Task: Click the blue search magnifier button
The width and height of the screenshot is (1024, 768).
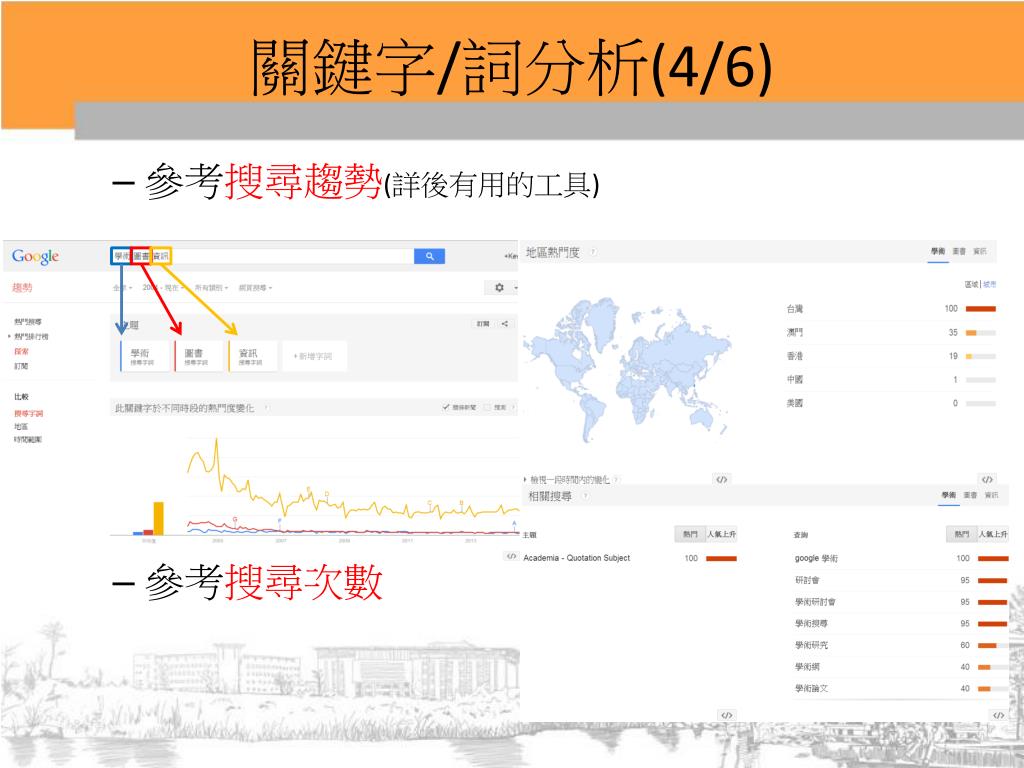Action: [x=429, y=256]
